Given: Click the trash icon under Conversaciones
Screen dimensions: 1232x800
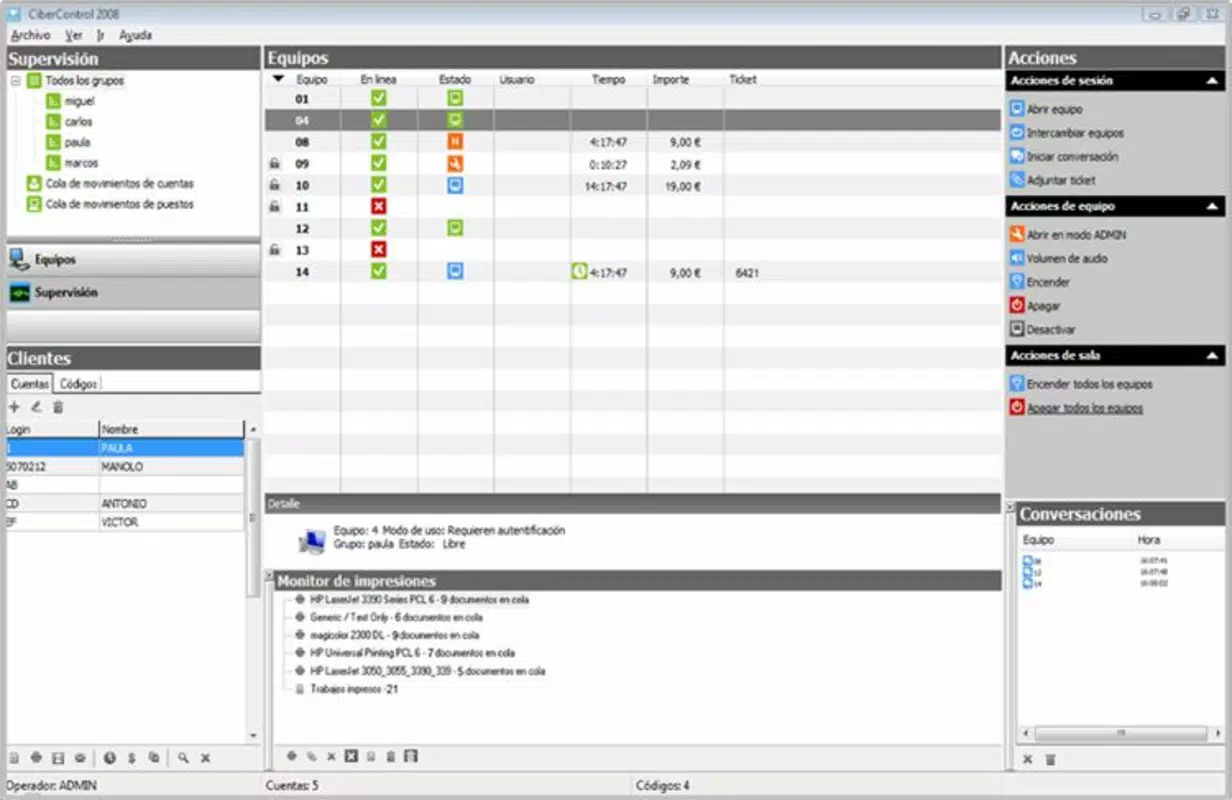Looking at the screenshot, I should (x=1050, y=760).
